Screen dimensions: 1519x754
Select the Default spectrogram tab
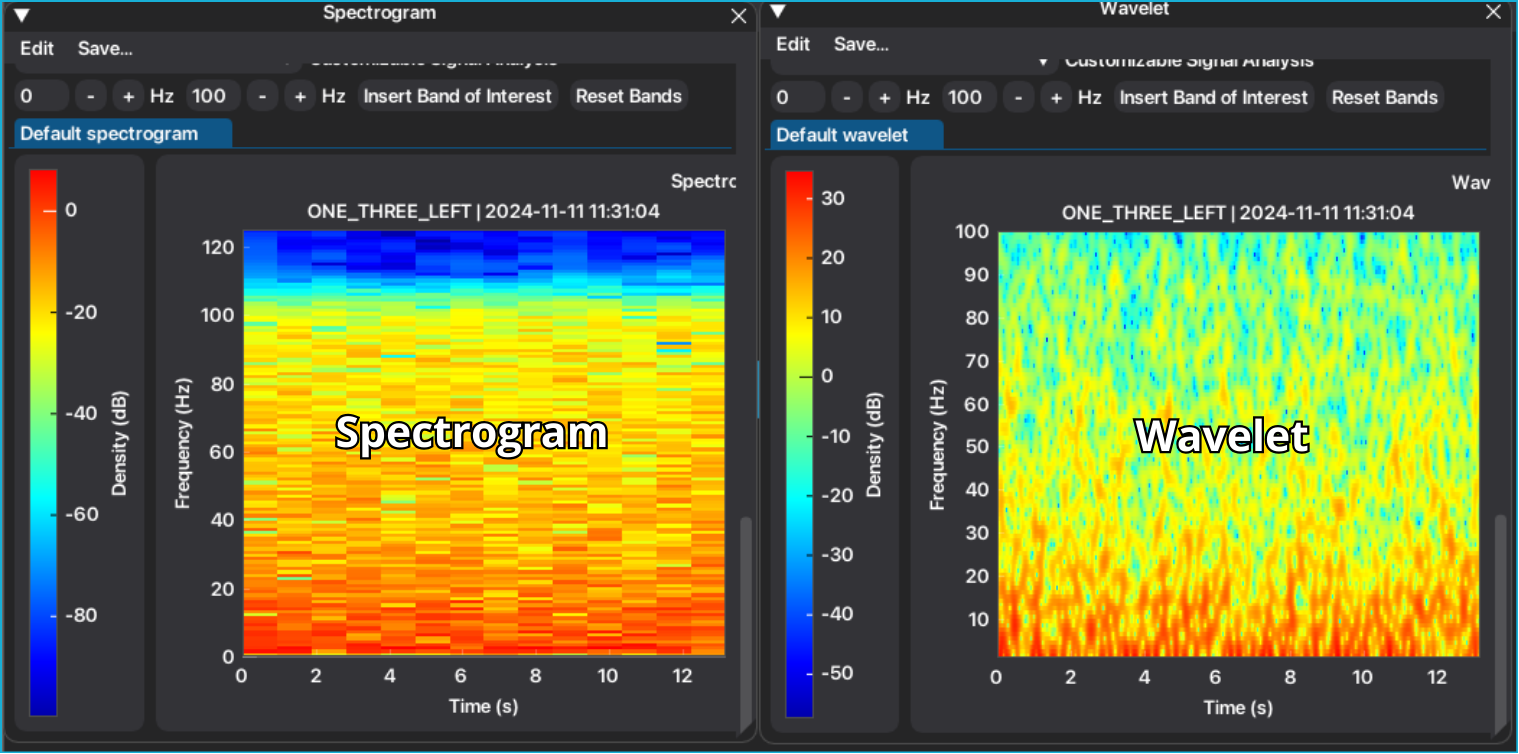123,134
